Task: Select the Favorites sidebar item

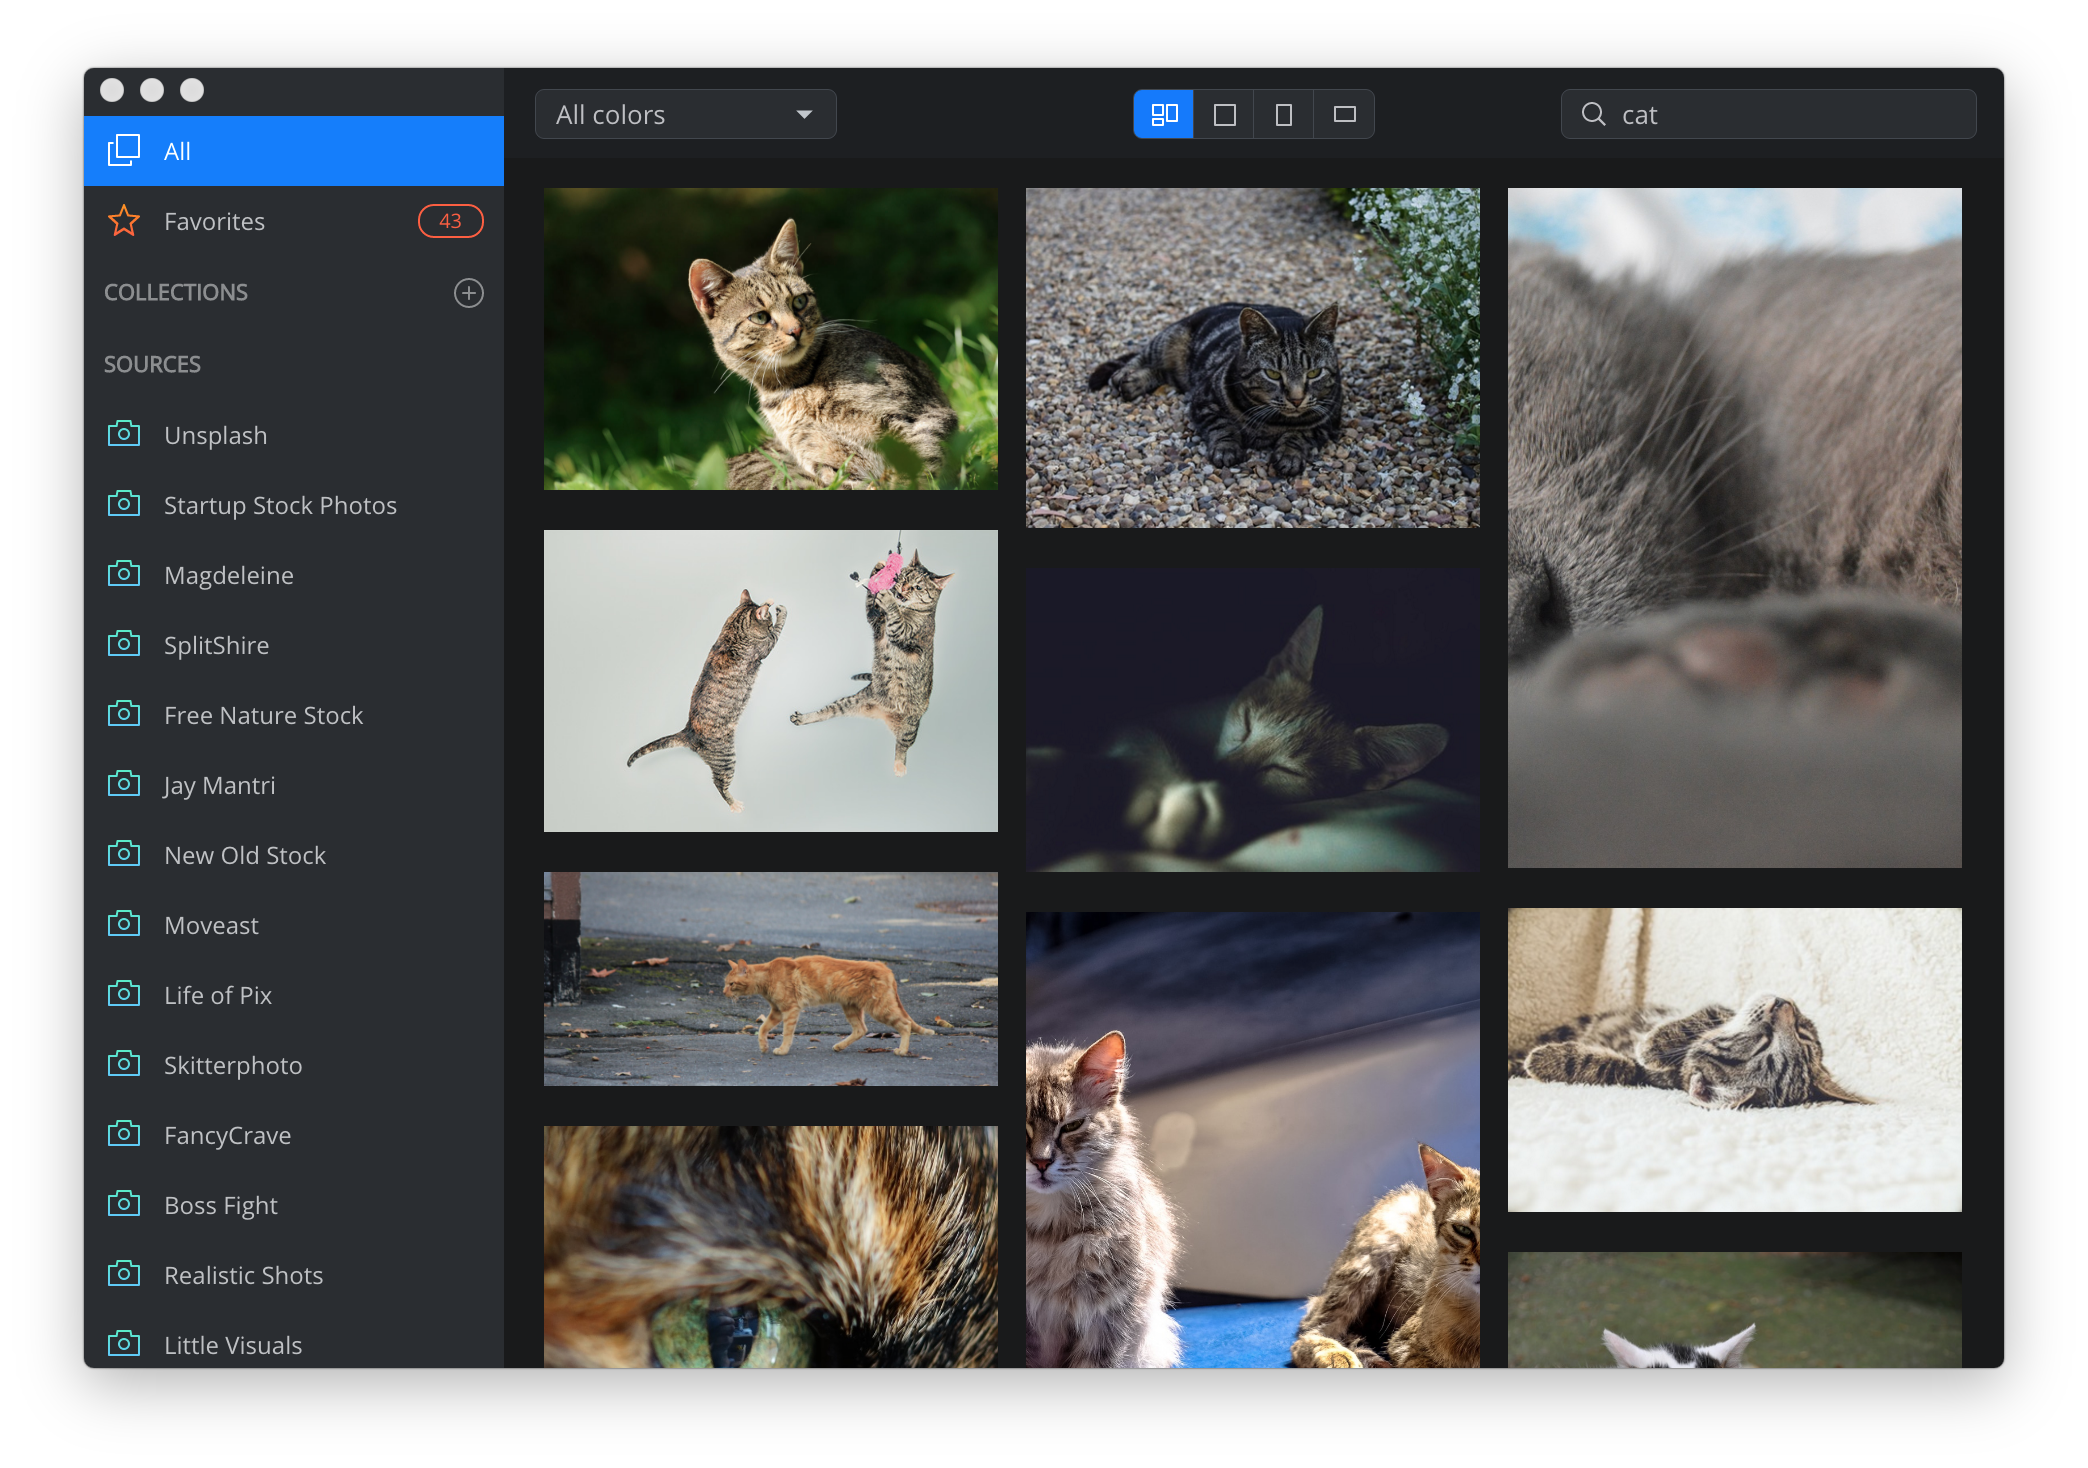Action: [214, 221]
